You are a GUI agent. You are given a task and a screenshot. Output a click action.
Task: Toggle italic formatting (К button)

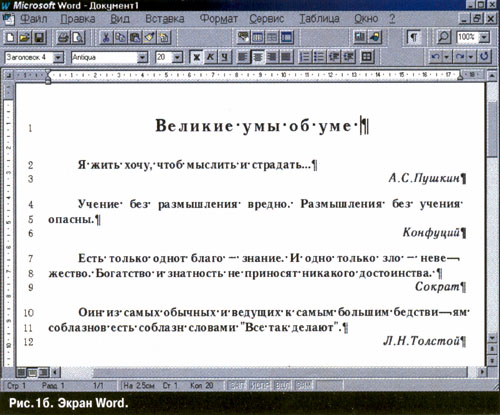click(211, 57)
